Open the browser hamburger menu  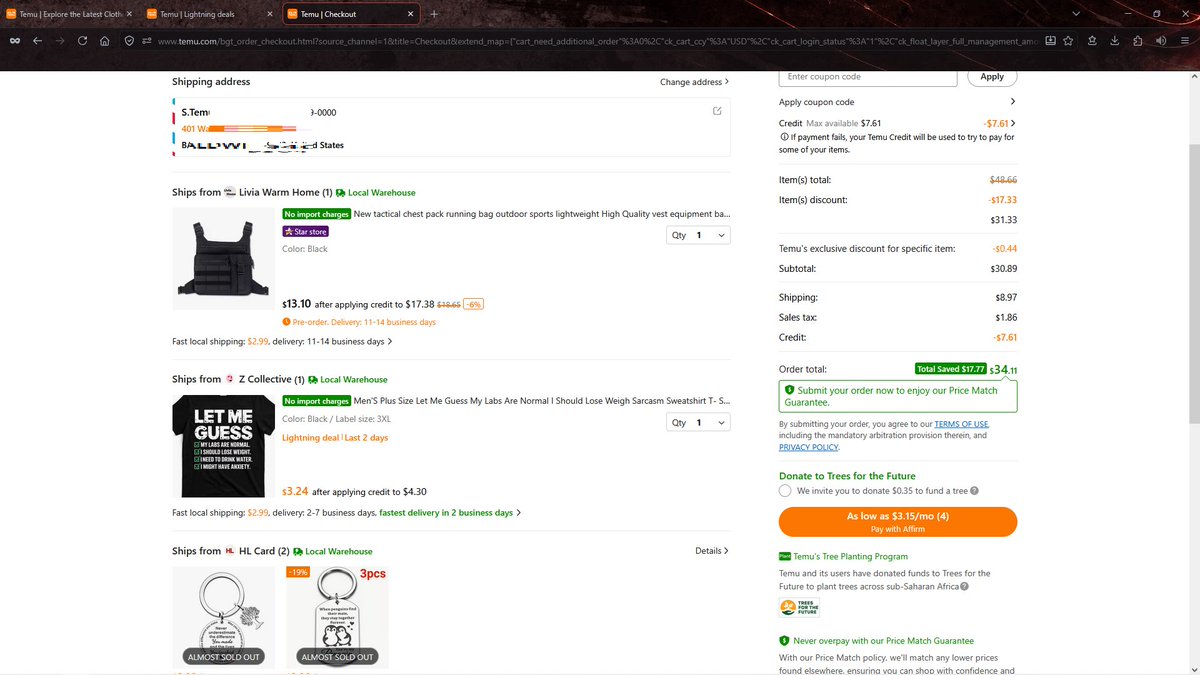[1184, 41]
